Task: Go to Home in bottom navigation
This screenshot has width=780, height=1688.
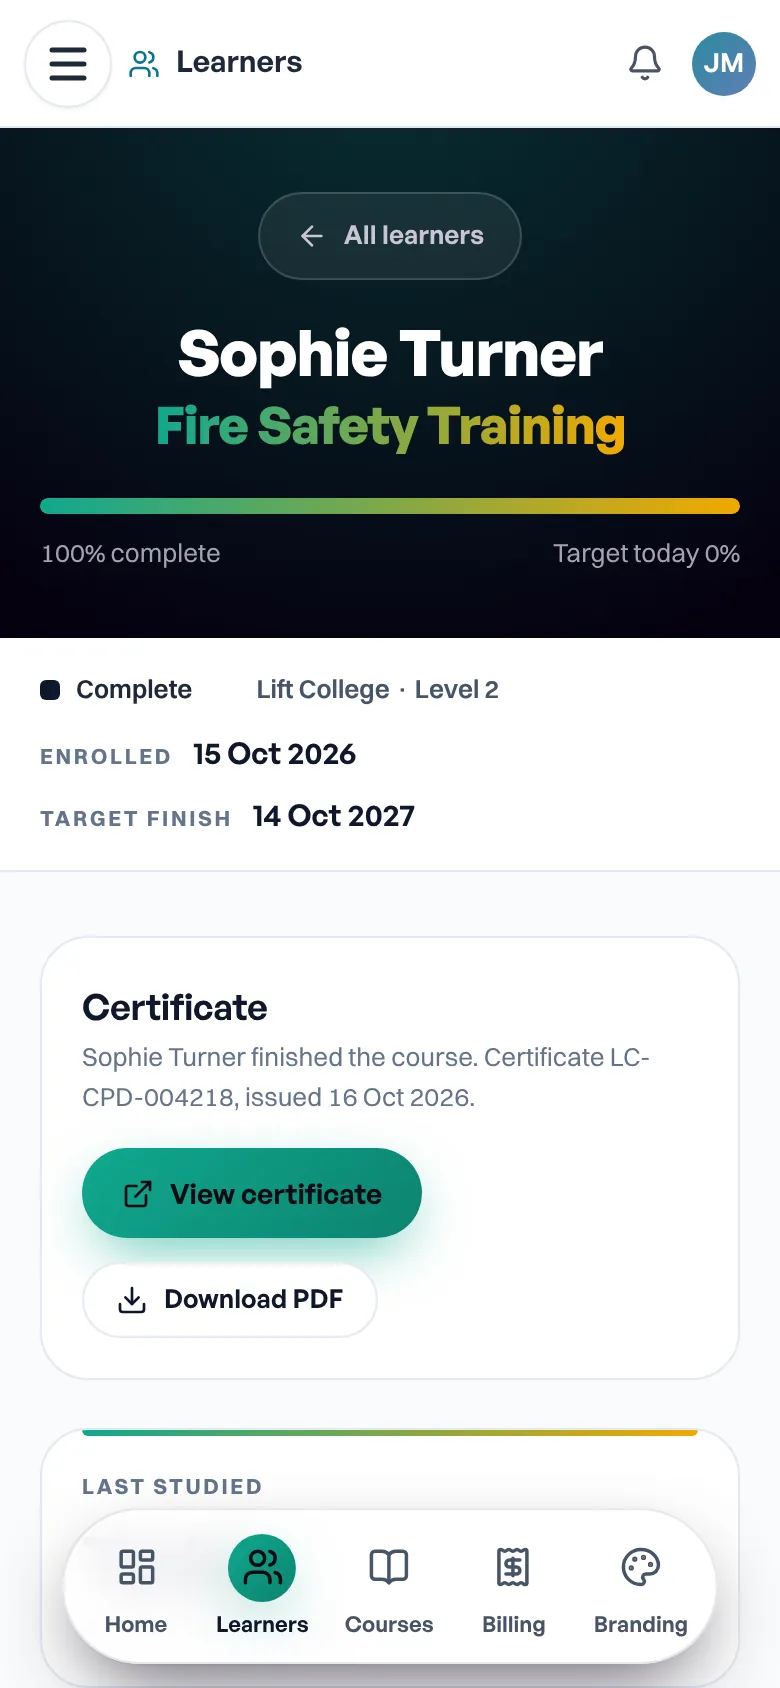Action: tap(136, 1587)
